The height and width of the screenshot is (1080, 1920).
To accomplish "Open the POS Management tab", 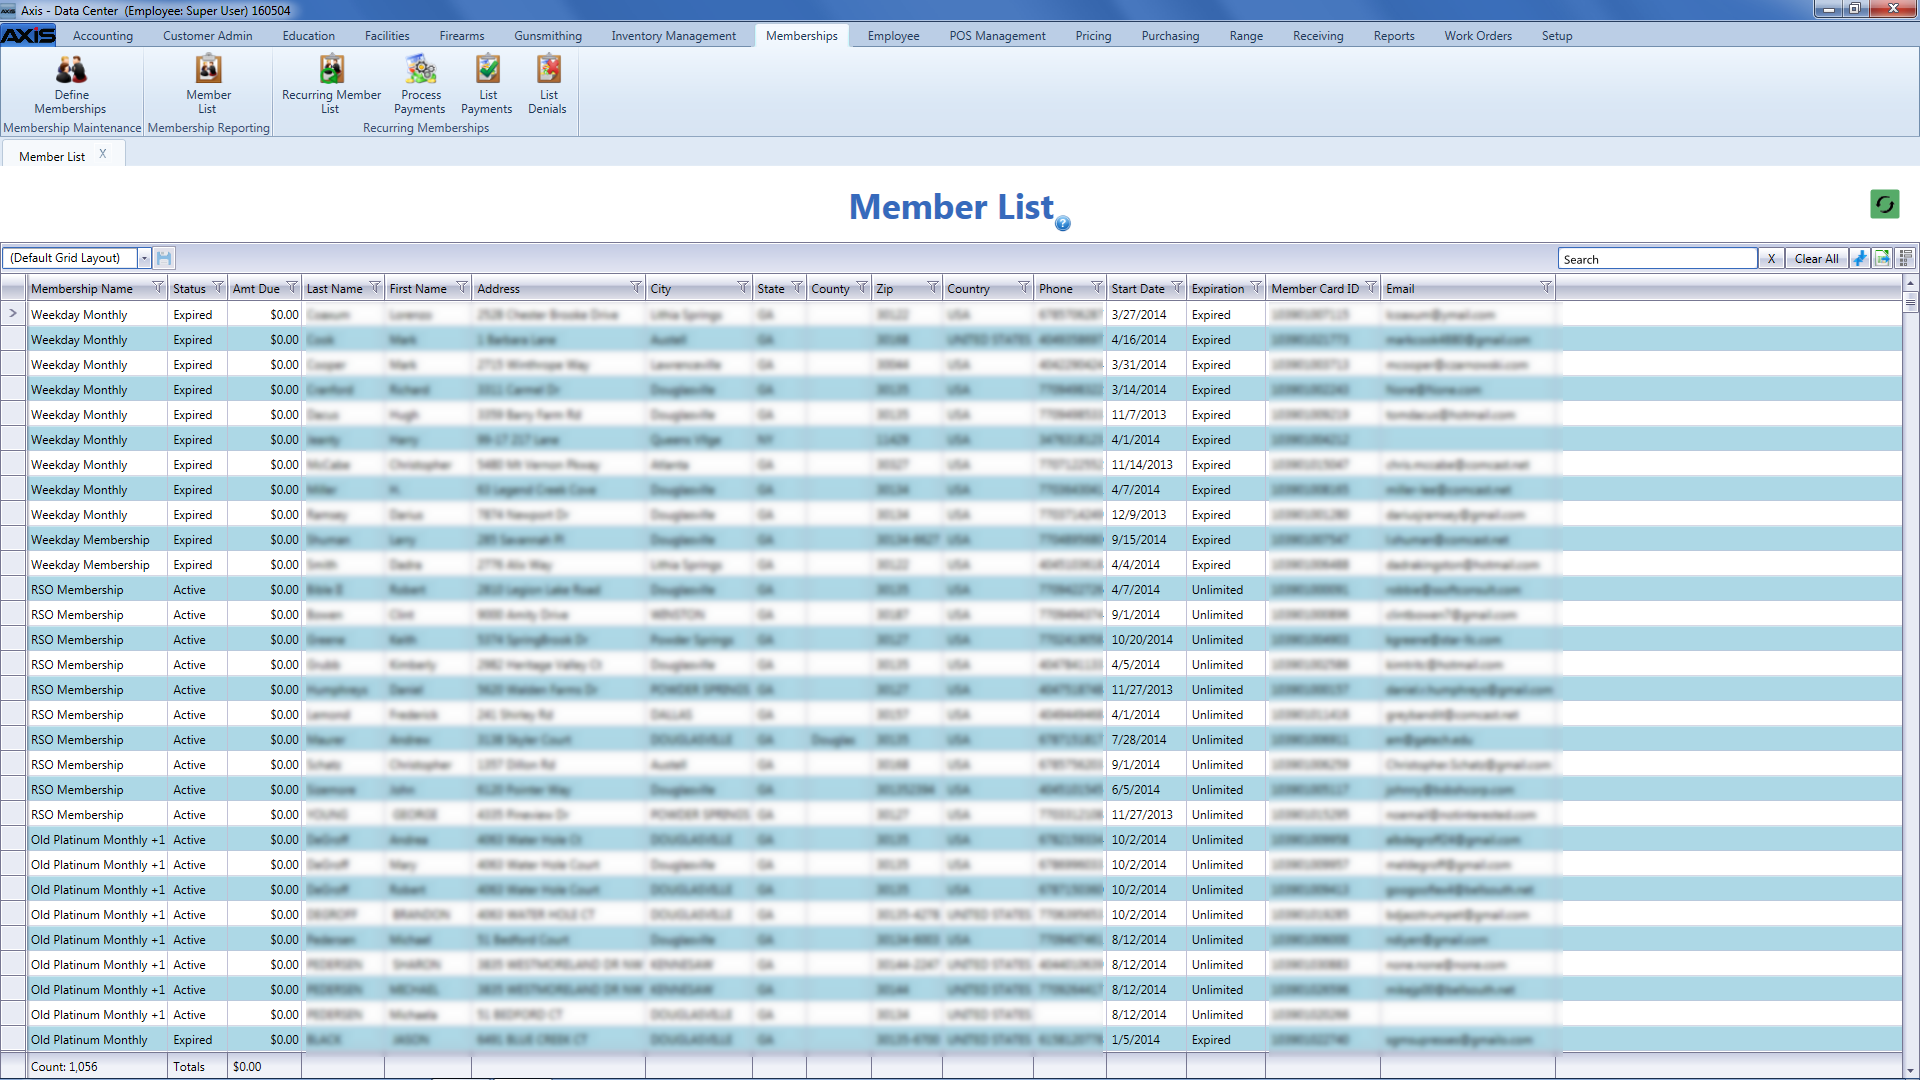I will [998, 36].
